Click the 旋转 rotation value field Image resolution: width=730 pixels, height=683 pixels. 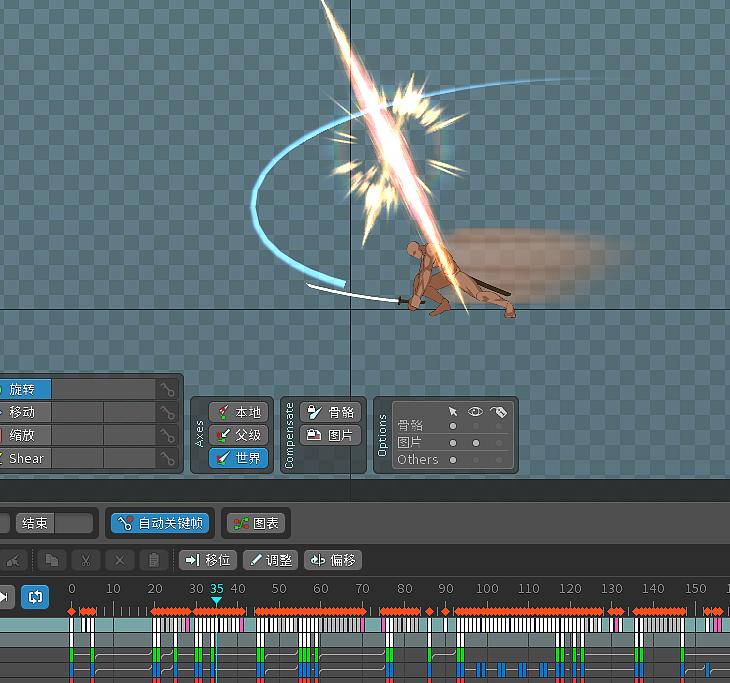[x=103, y=389]
